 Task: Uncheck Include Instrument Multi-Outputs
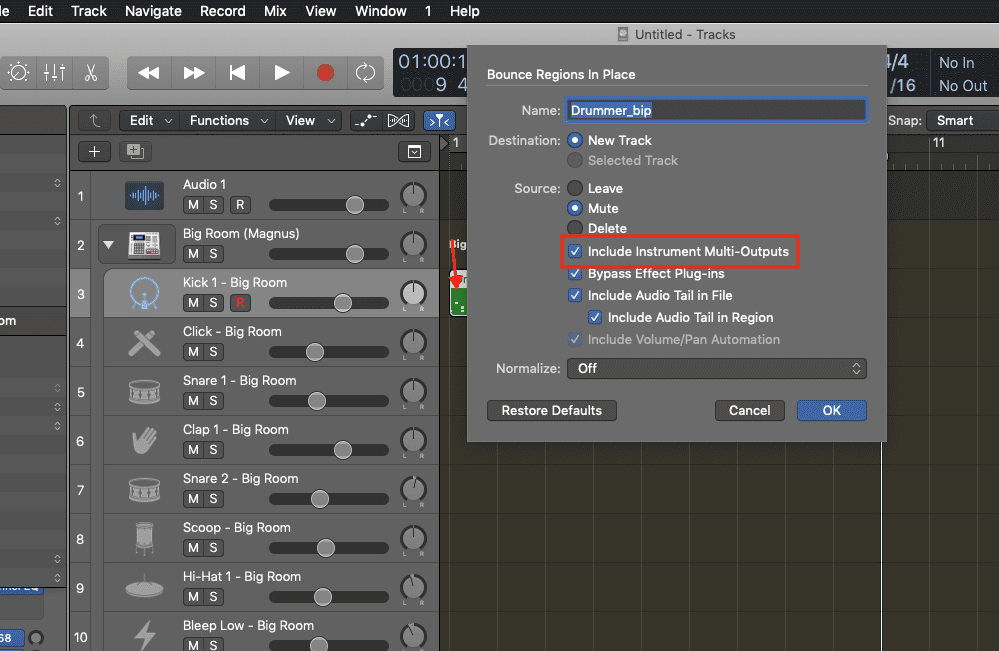click(575, 251)
